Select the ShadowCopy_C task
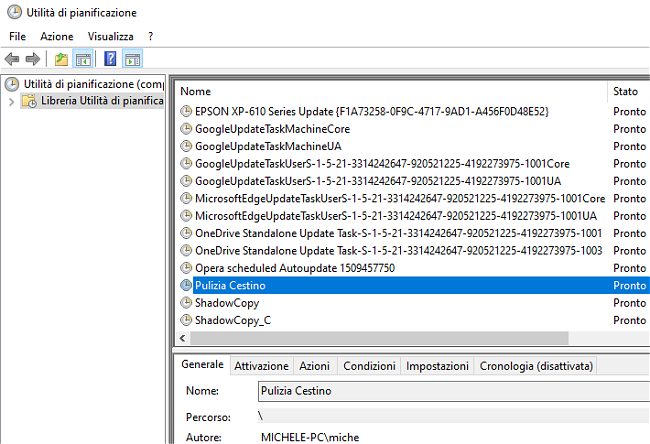Viewport: 650px width, 444px height. pyautogui.click(x=233, y=320)
